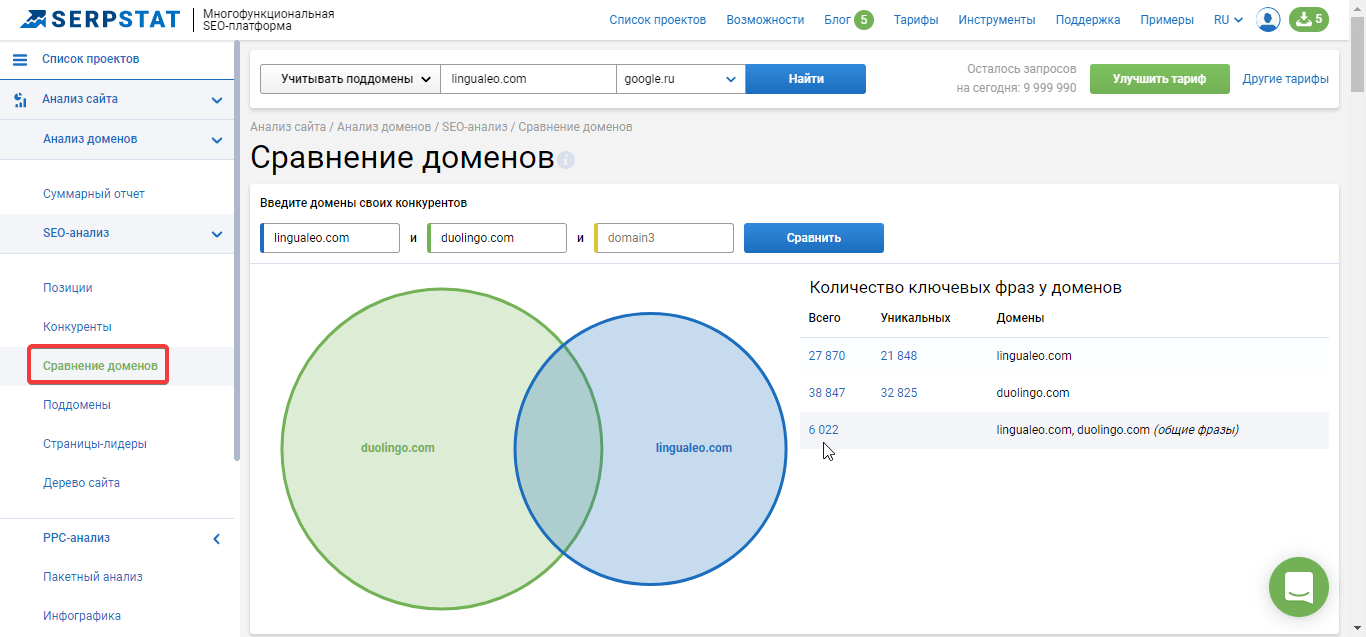Click the Домены column header

(x=1021, y=318)
